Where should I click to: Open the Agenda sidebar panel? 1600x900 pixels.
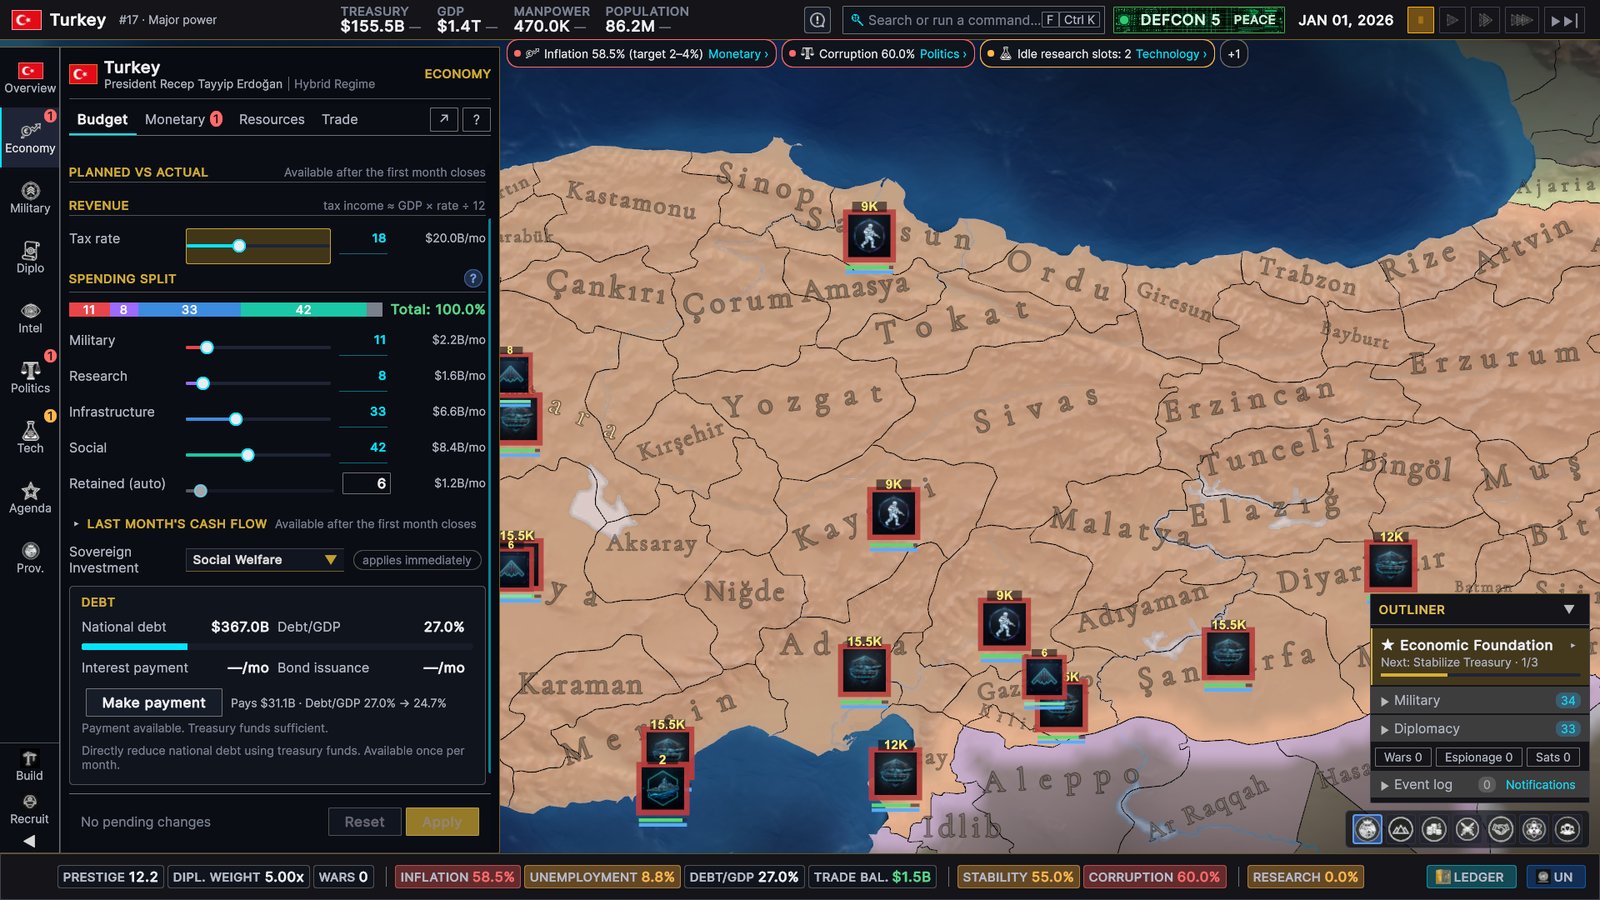(x=30, y=497)
